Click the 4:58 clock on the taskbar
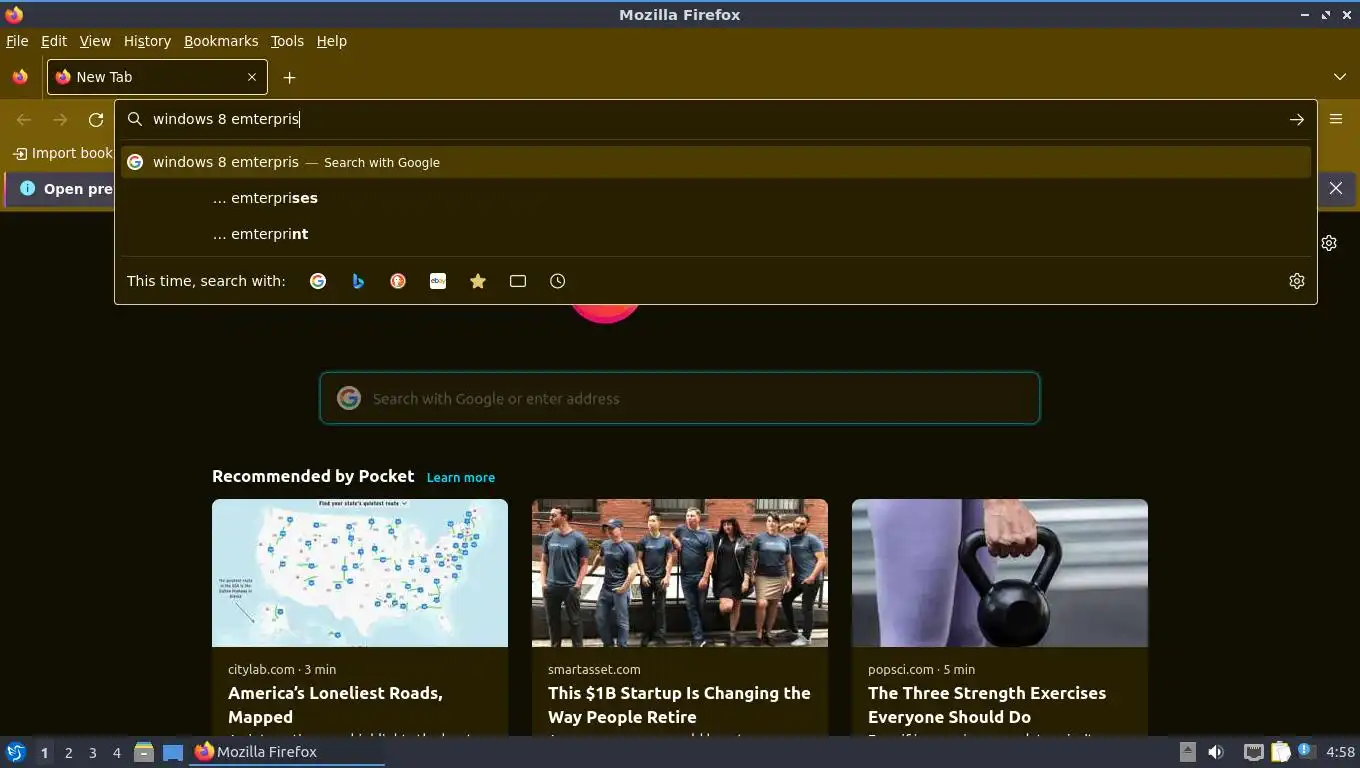 [x=1340, y=752]
